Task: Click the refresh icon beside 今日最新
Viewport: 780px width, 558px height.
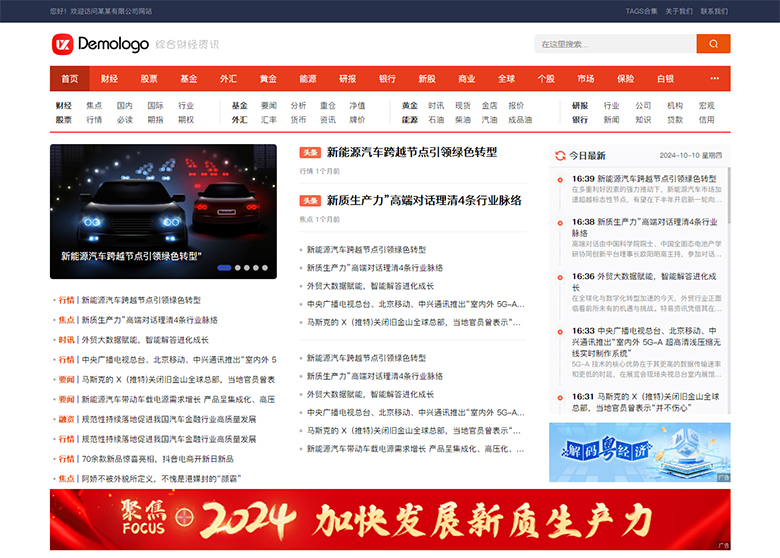Action: pos(560,155)
